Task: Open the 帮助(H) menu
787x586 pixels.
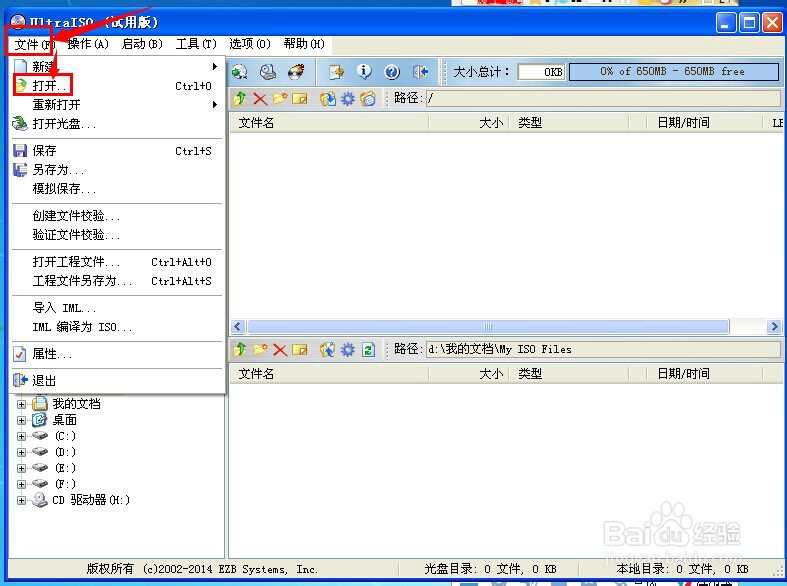Action: [x=304, y=44]
